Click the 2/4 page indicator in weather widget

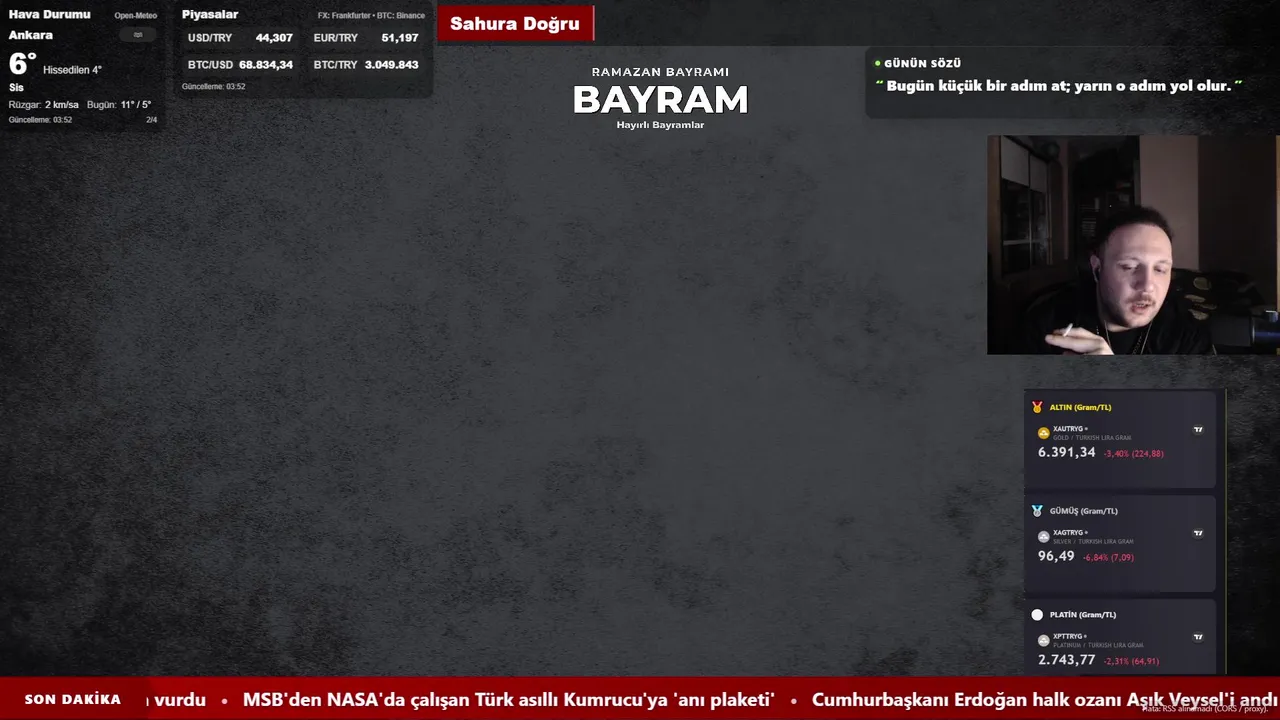[152, 120]
